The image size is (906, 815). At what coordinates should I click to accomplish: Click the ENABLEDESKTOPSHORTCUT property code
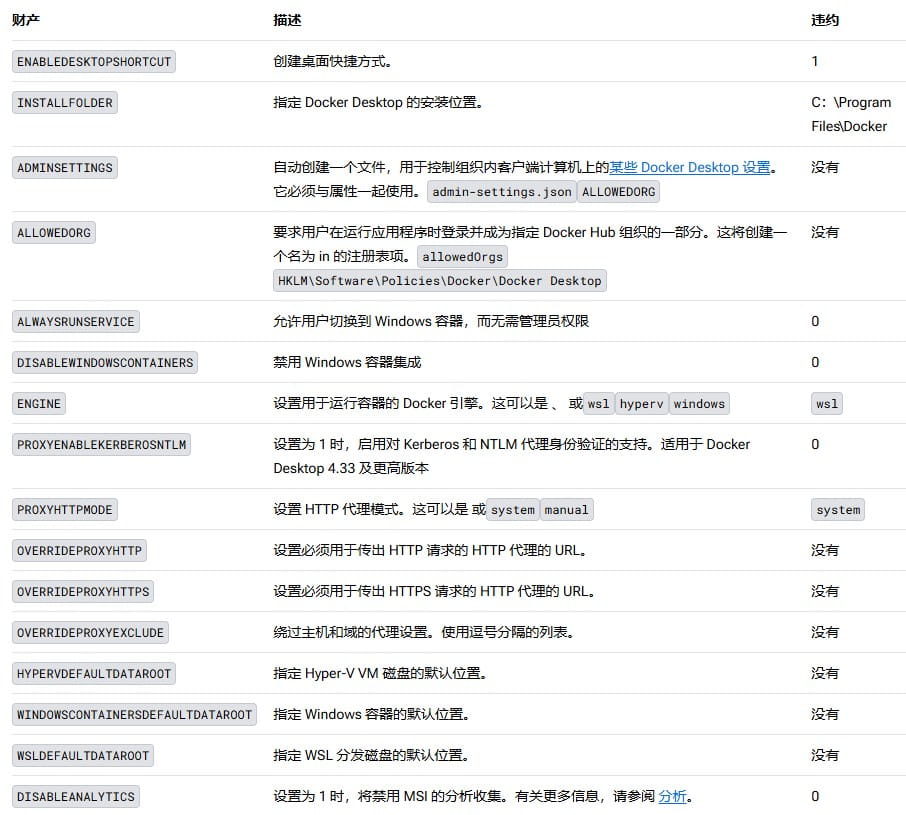coord(94,62)
